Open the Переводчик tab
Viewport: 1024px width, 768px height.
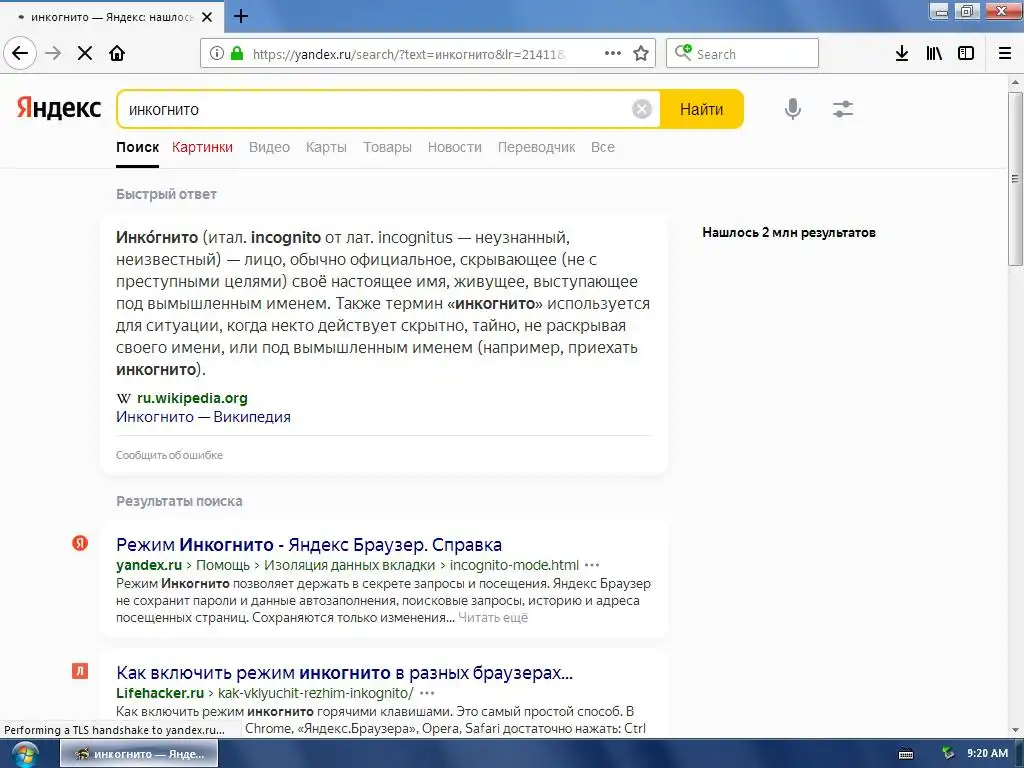(x=536, y=148)
